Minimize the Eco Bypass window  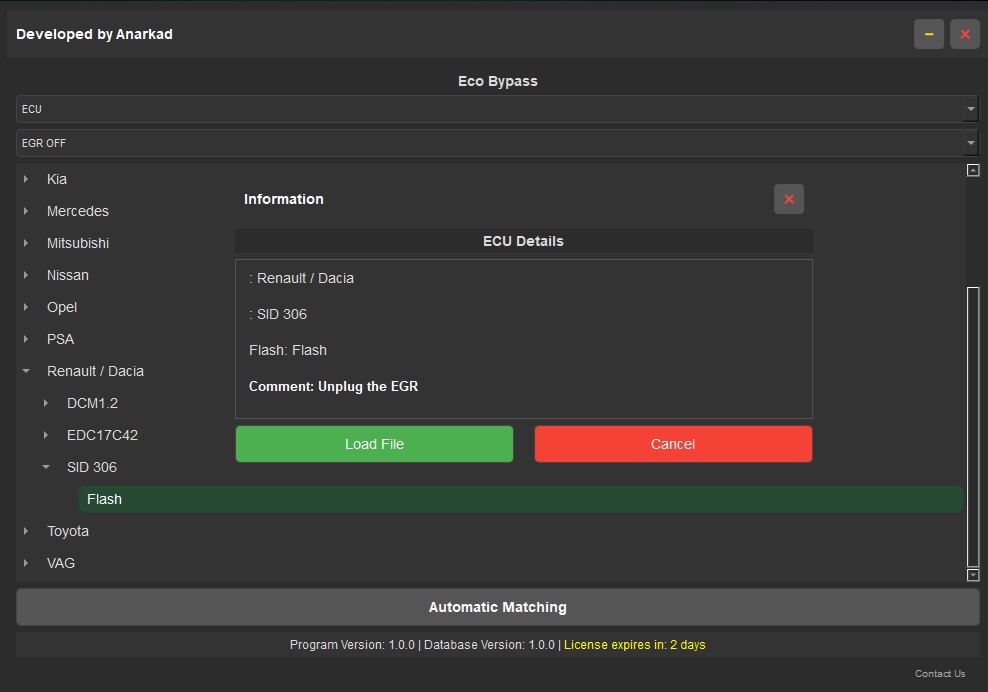(x=928, y=34)
